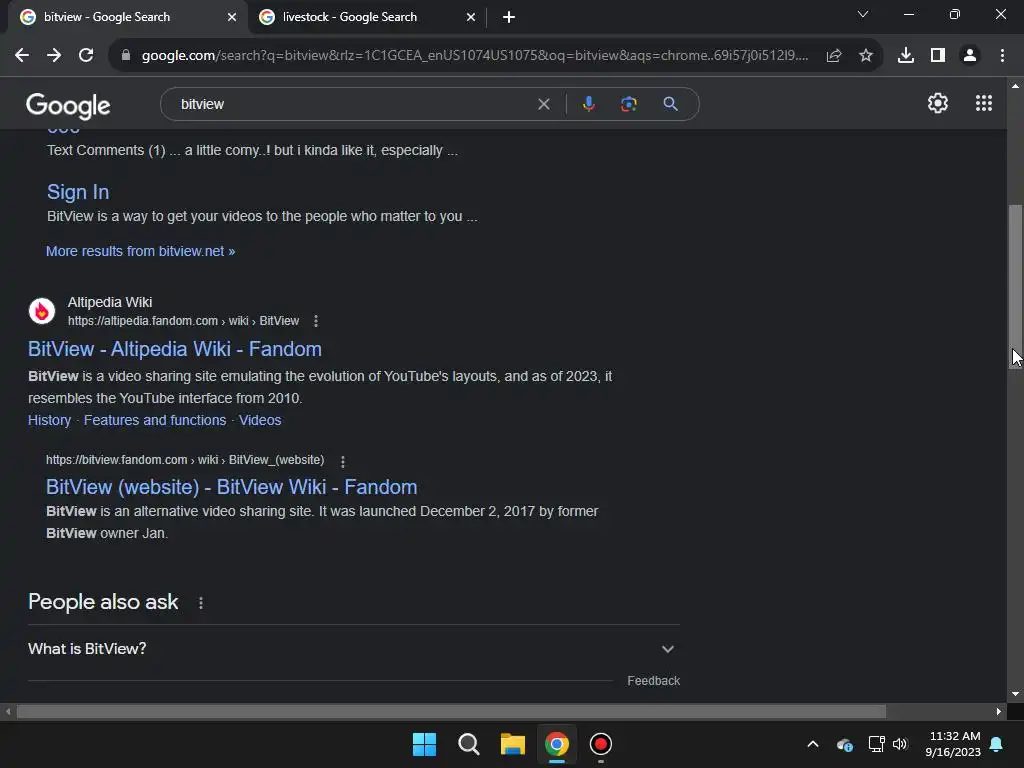This screenshot has width=1024, height=768.
Task: Clear the Google search box
Action: point(543,104)
